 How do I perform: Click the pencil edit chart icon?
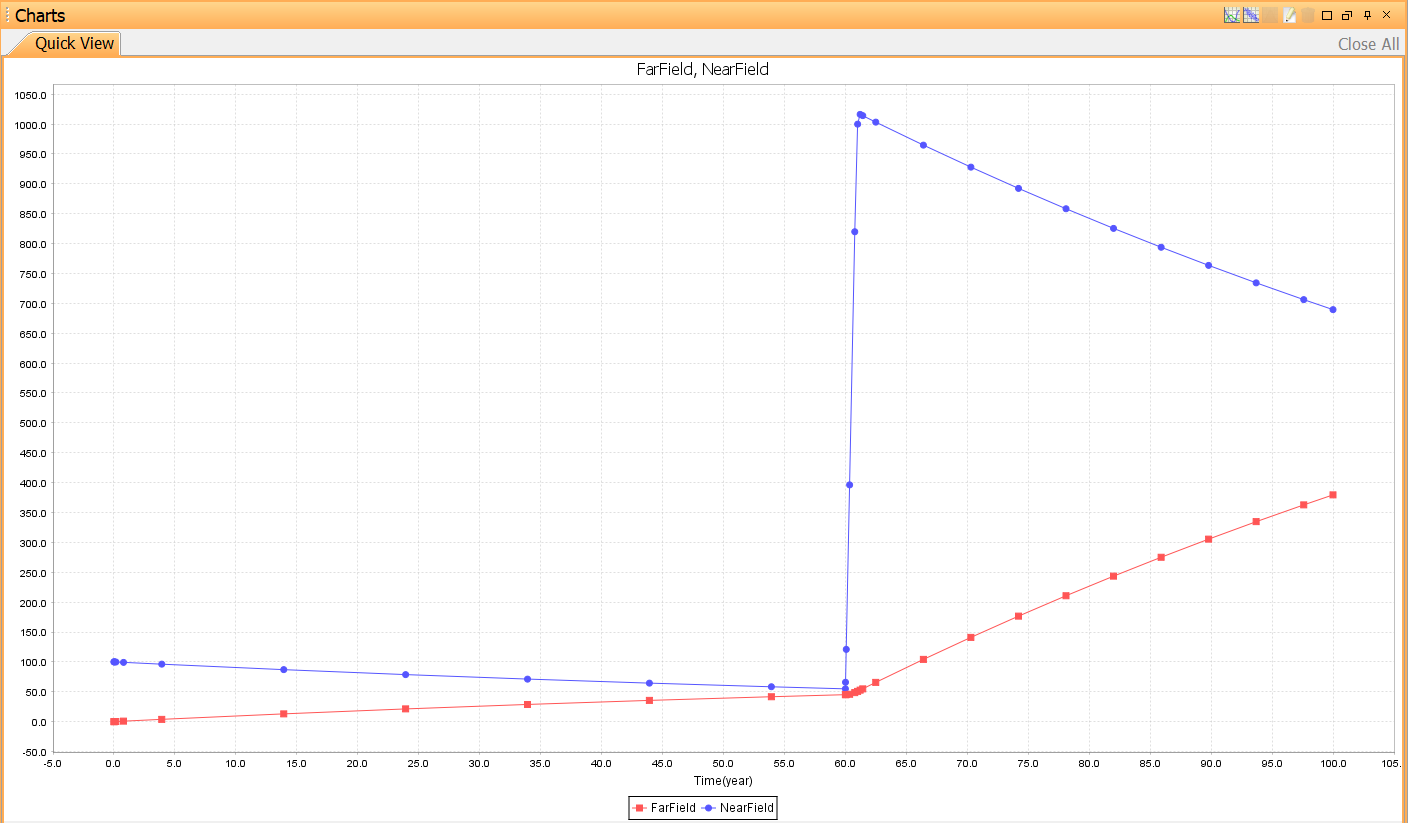point(1289,15)
